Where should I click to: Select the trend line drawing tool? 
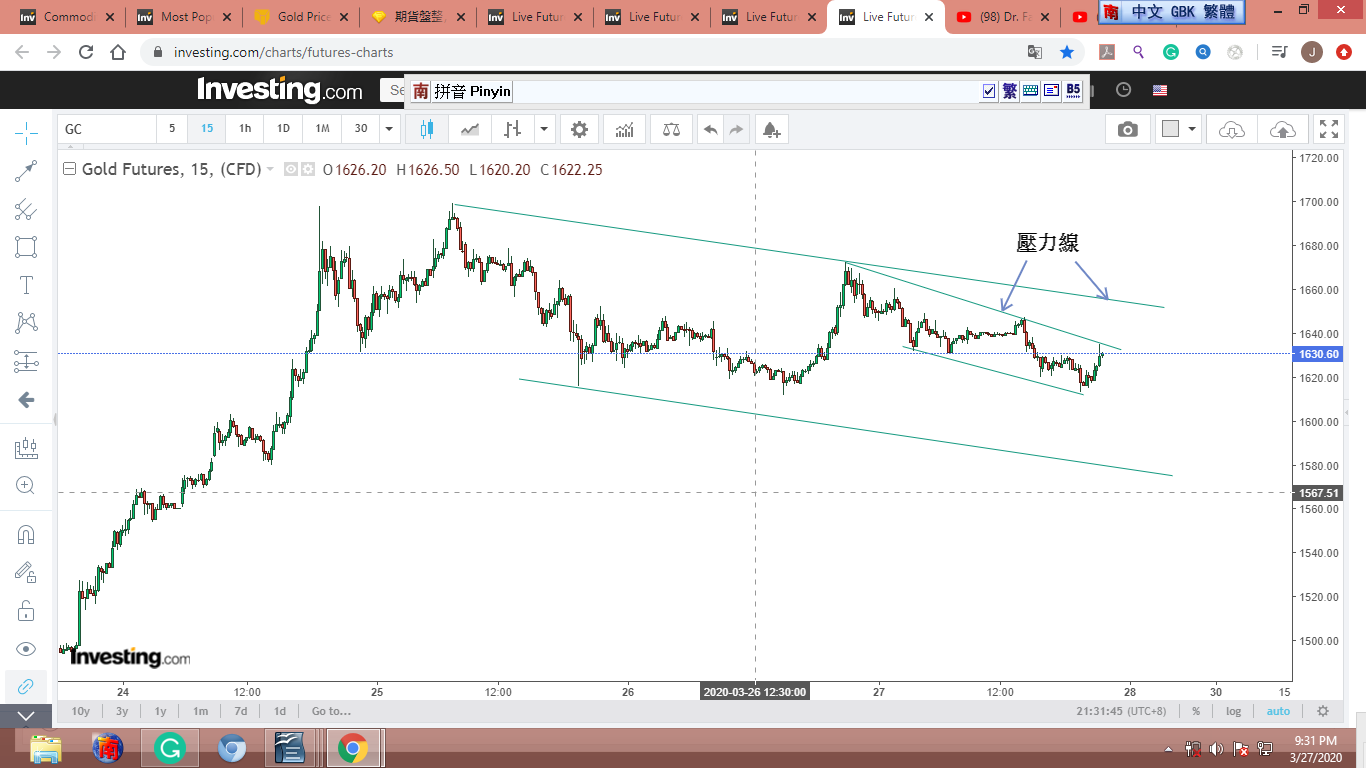coord(26,171)
